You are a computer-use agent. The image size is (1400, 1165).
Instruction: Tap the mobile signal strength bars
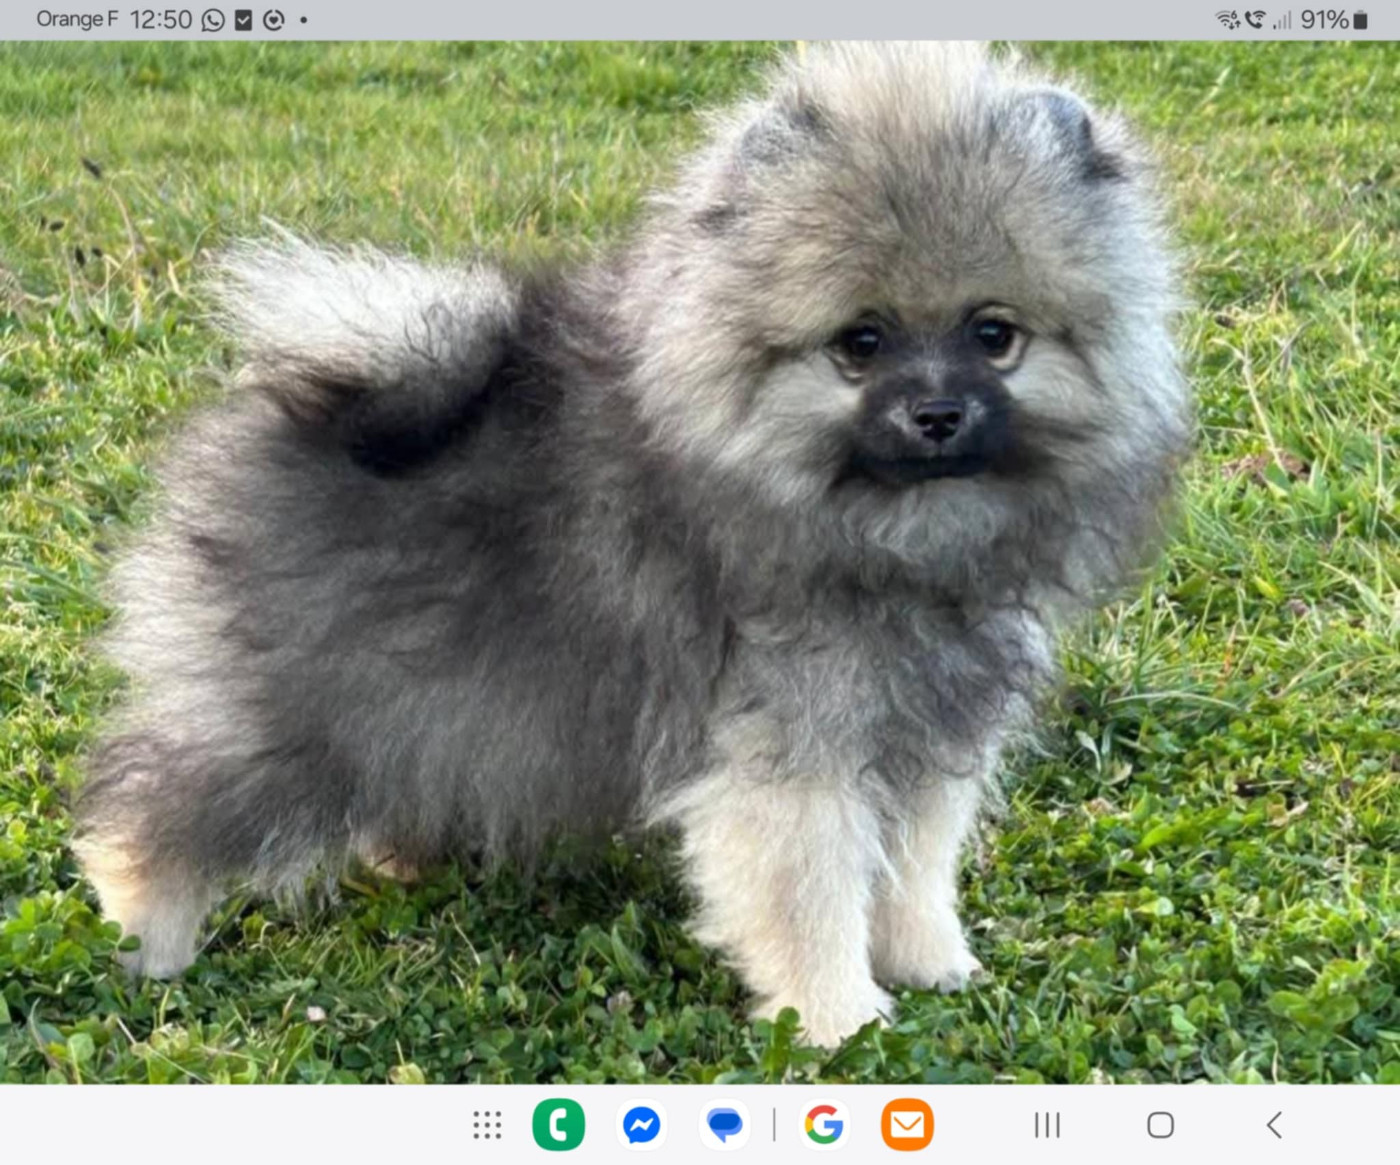pos(1281,20)
